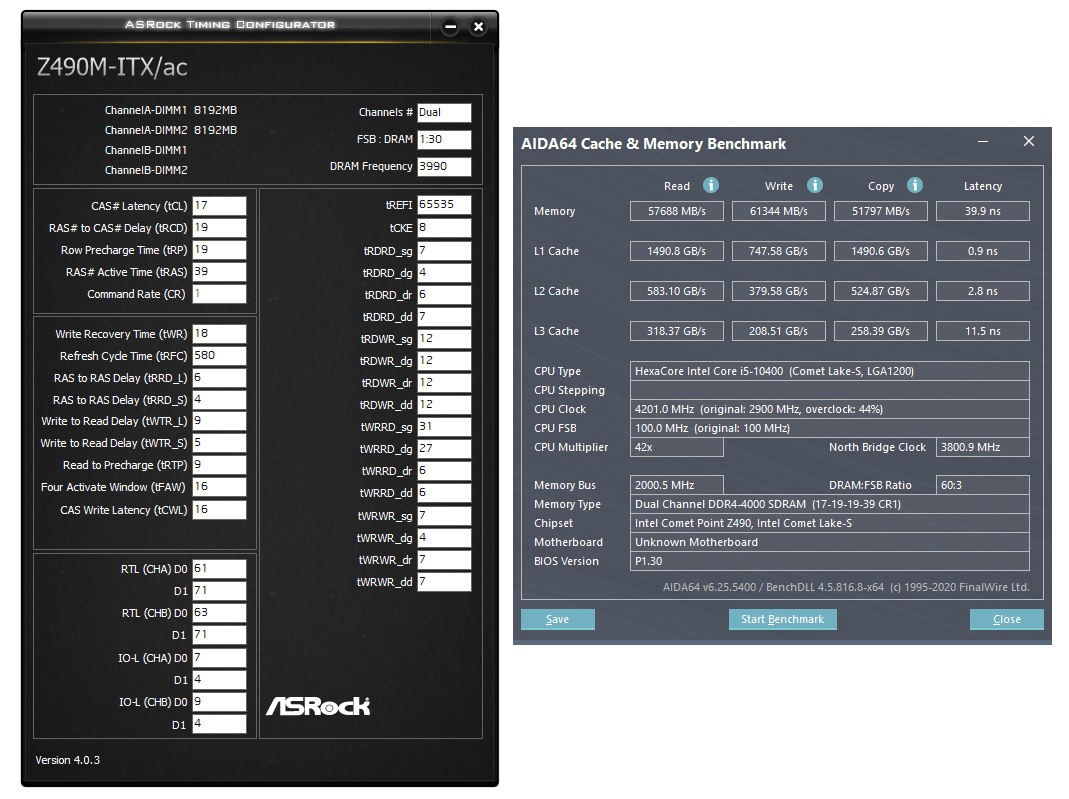The image size is (1069, 799).
Task: Click the Copy info icon in AIDA64
Action: pyautogui.click(x=915, y=185)
